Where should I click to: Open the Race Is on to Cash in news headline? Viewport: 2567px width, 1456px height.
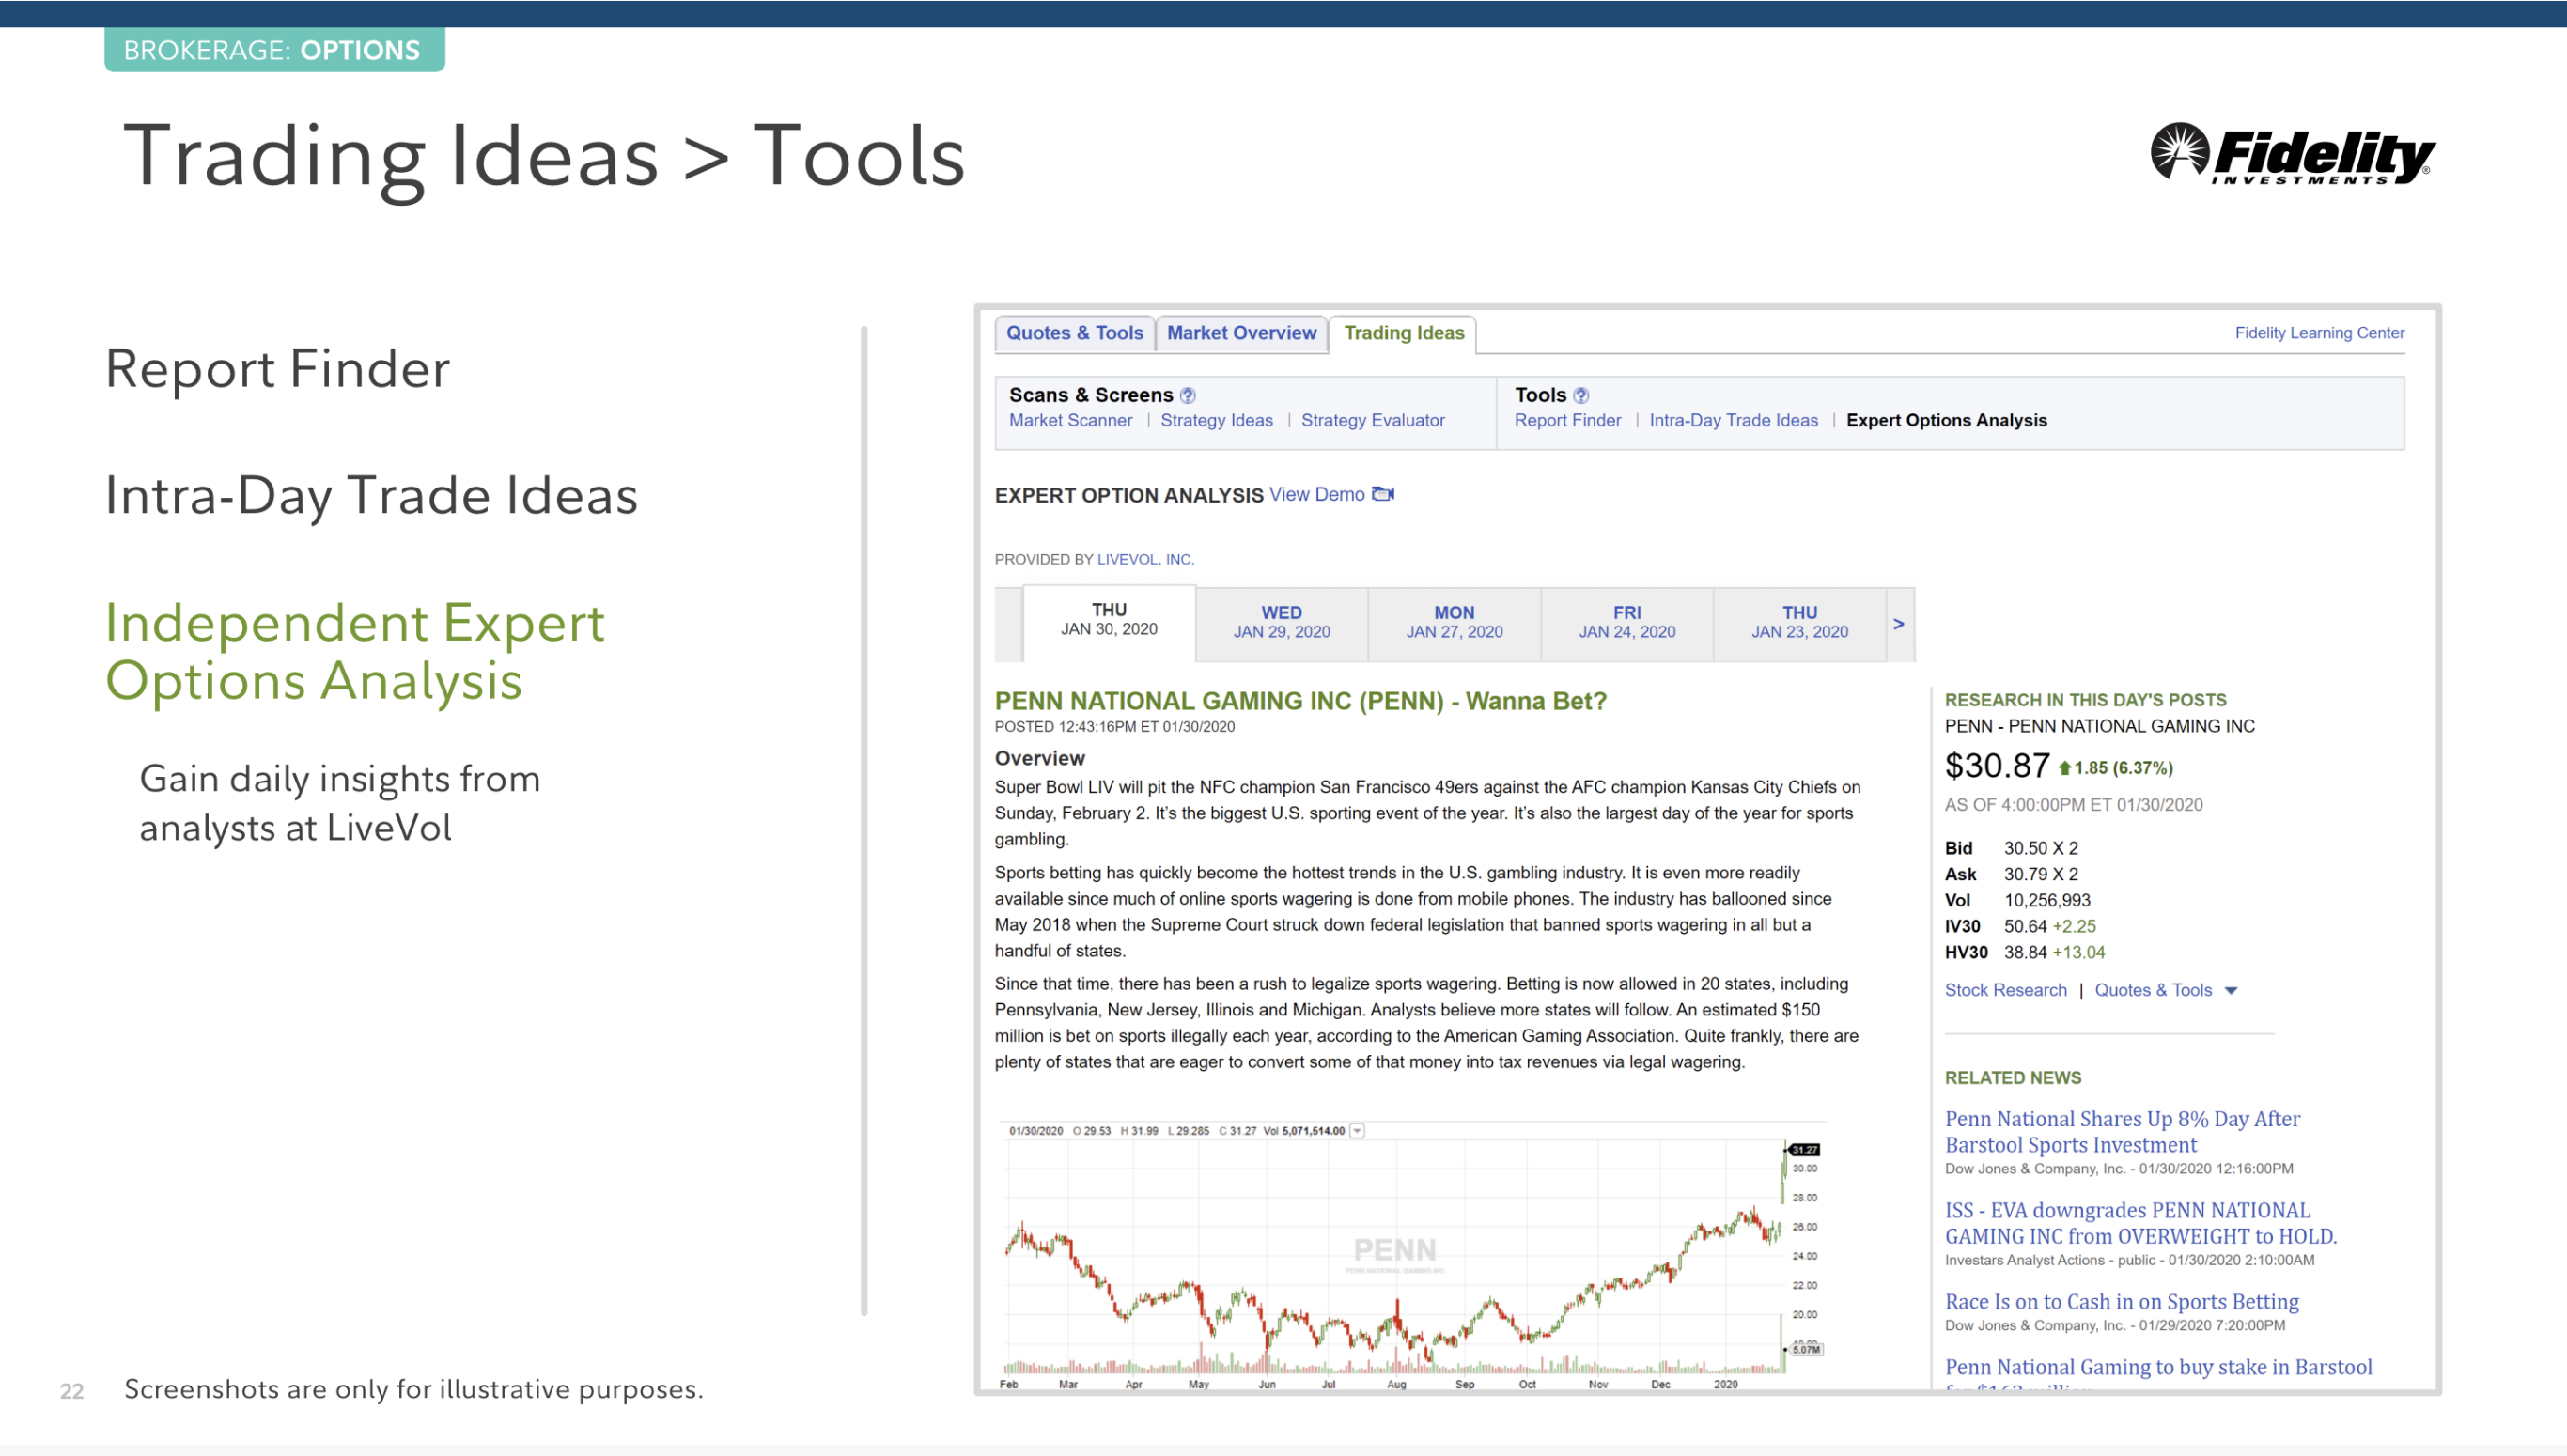2121,1301
